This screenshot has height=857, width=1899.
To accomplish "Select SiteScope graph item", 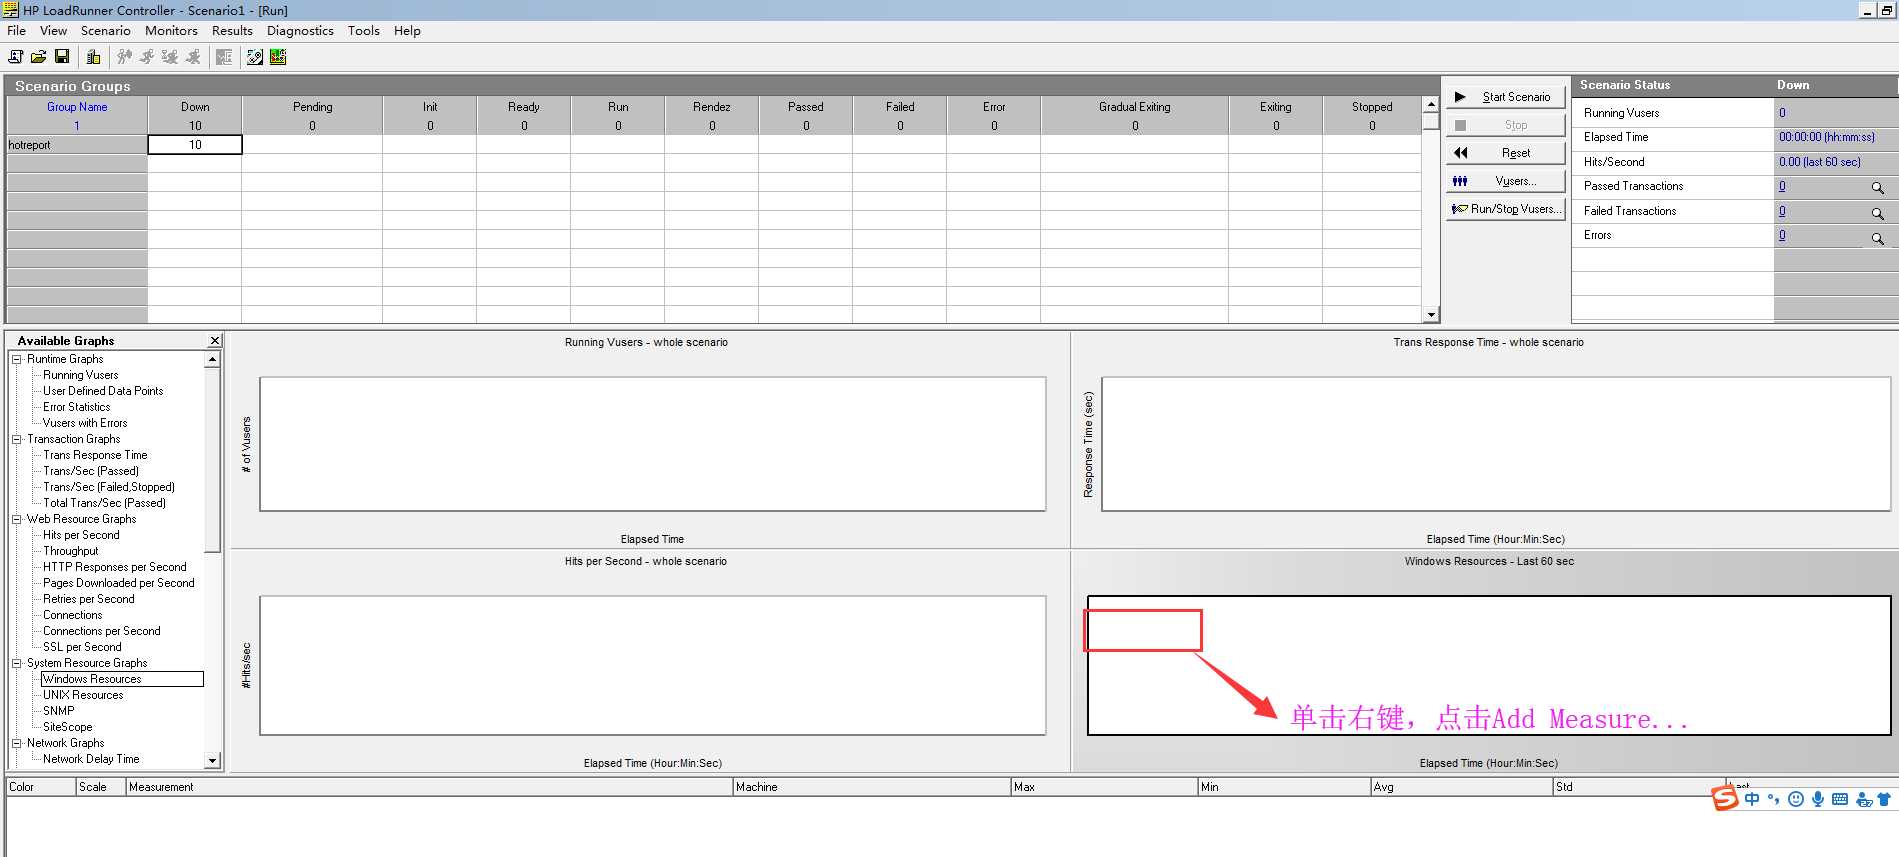I will click(68, 727).
